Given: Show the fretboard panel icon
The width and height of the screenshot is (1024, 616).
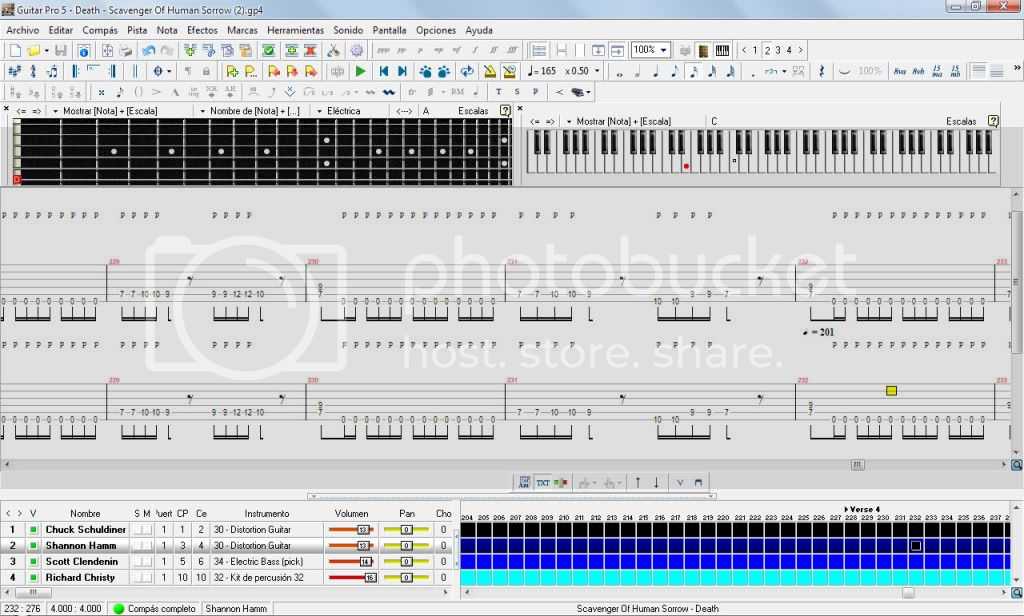Looking at the screenshot, I should point(703,50).
